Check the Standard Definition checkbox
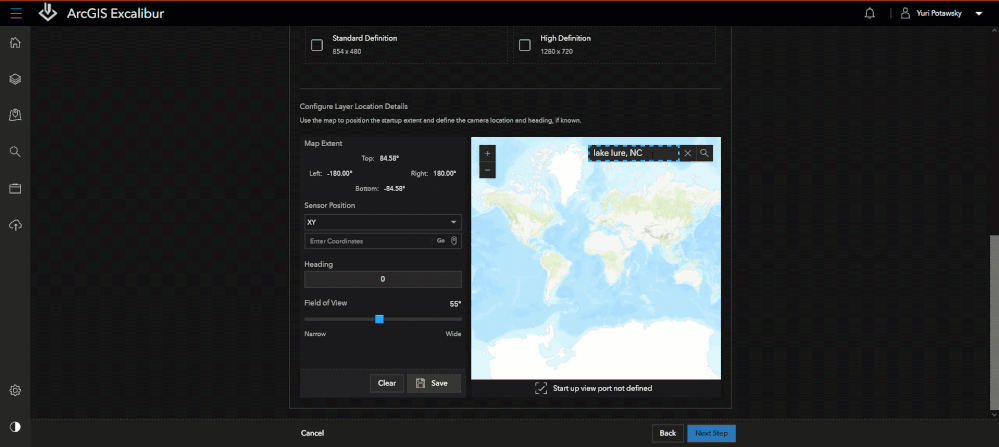This screenshot has height=447, width=999. click(x=317, y=45)
